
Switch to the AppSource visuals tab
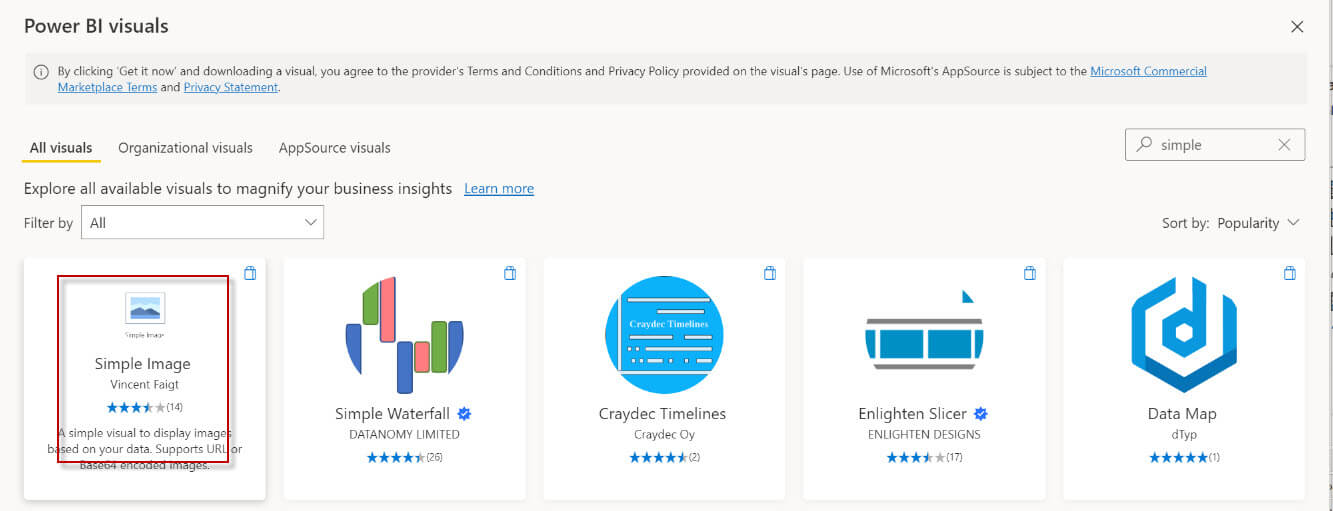[x=334, y=148]
